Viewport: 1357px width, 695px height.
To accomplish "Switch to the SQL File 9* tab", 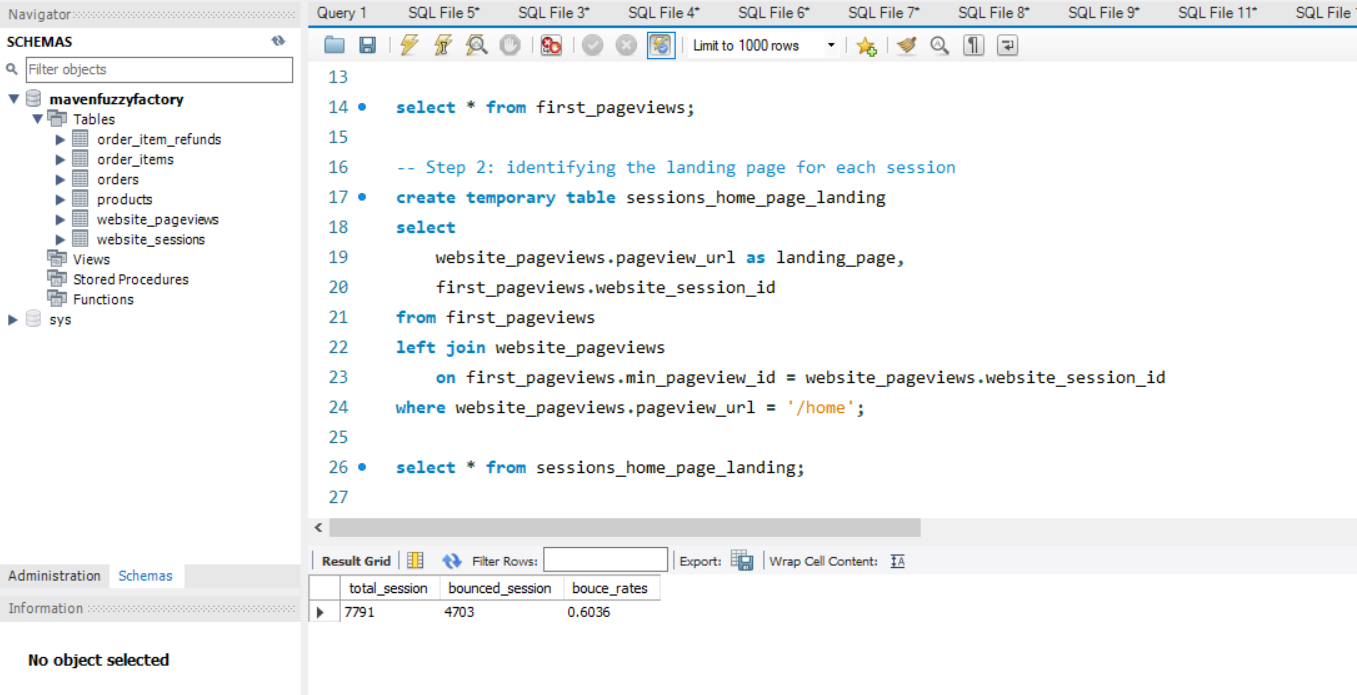I will coord(1104,12).
